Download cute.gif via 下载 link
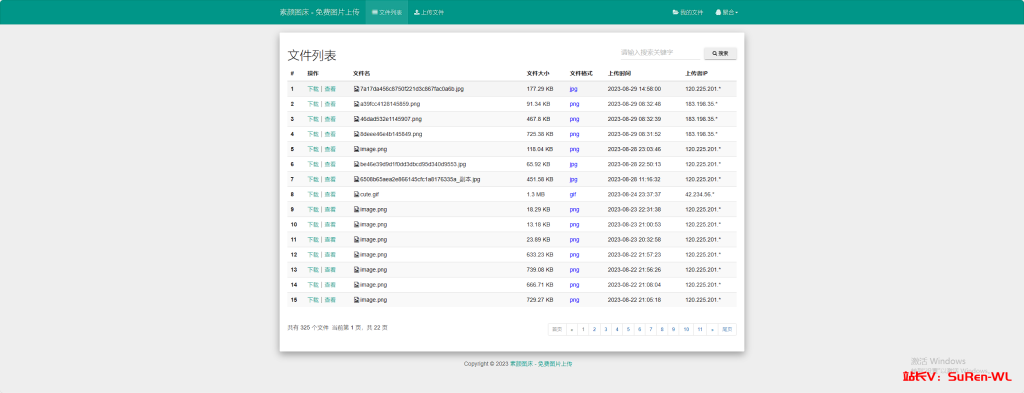 click(x=313, y=194)
